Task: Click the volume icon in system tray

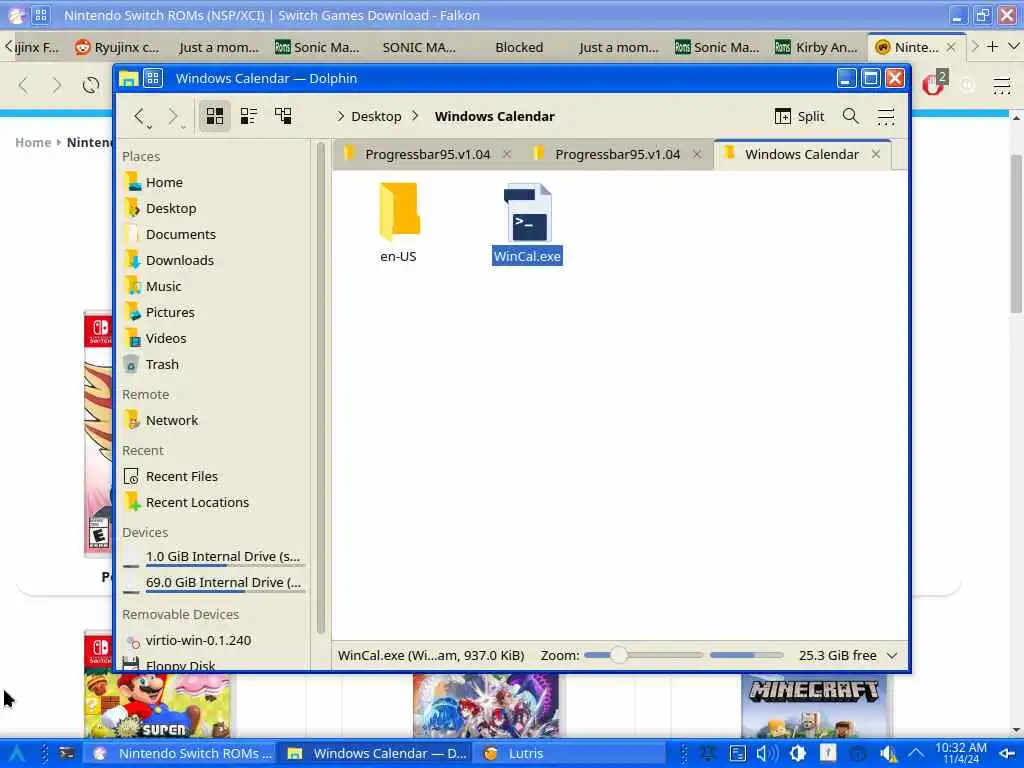Action: click(766, 754)
